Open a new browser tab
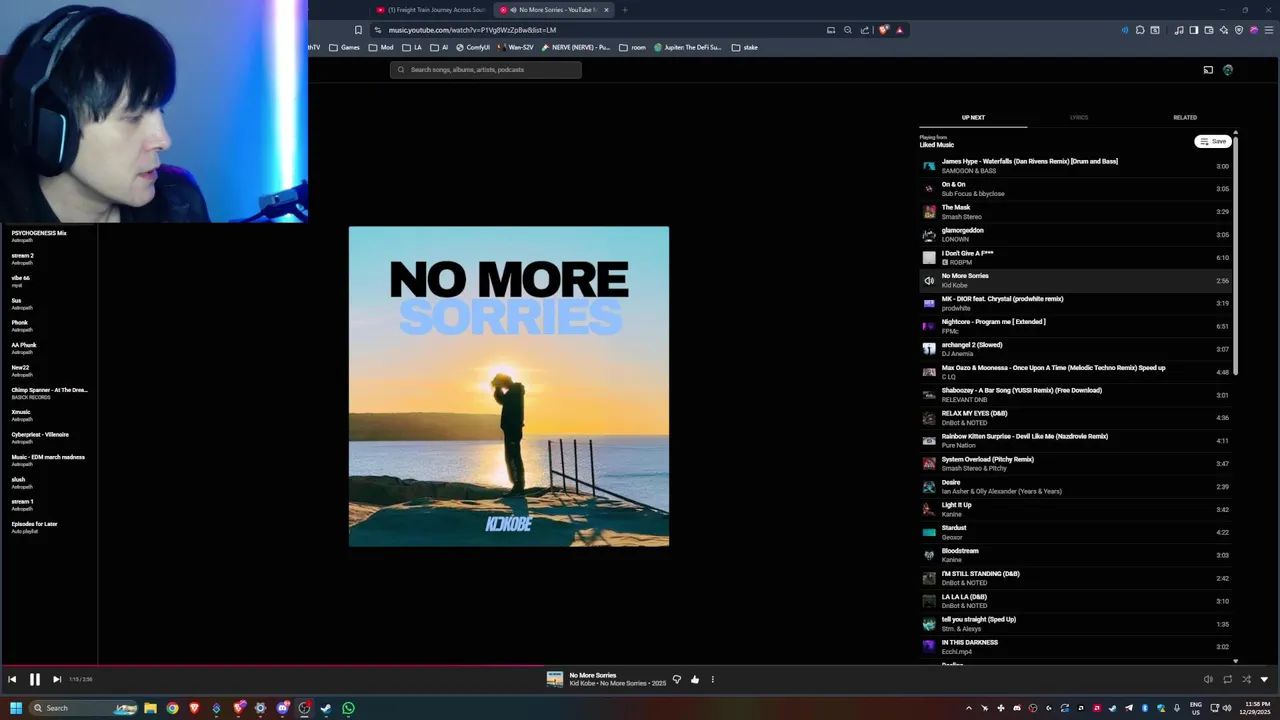 tap(625, 10)
